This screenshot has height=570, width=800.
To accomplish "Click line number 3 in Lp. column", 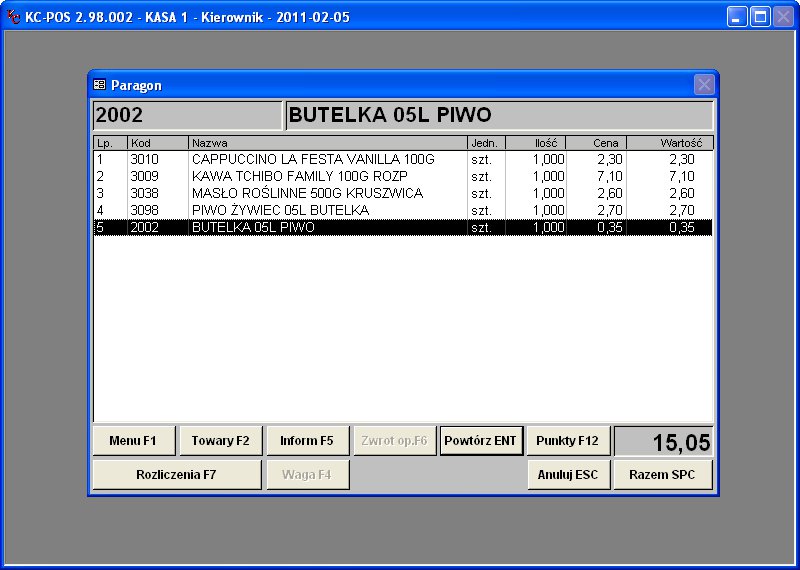I will (100, 193).
